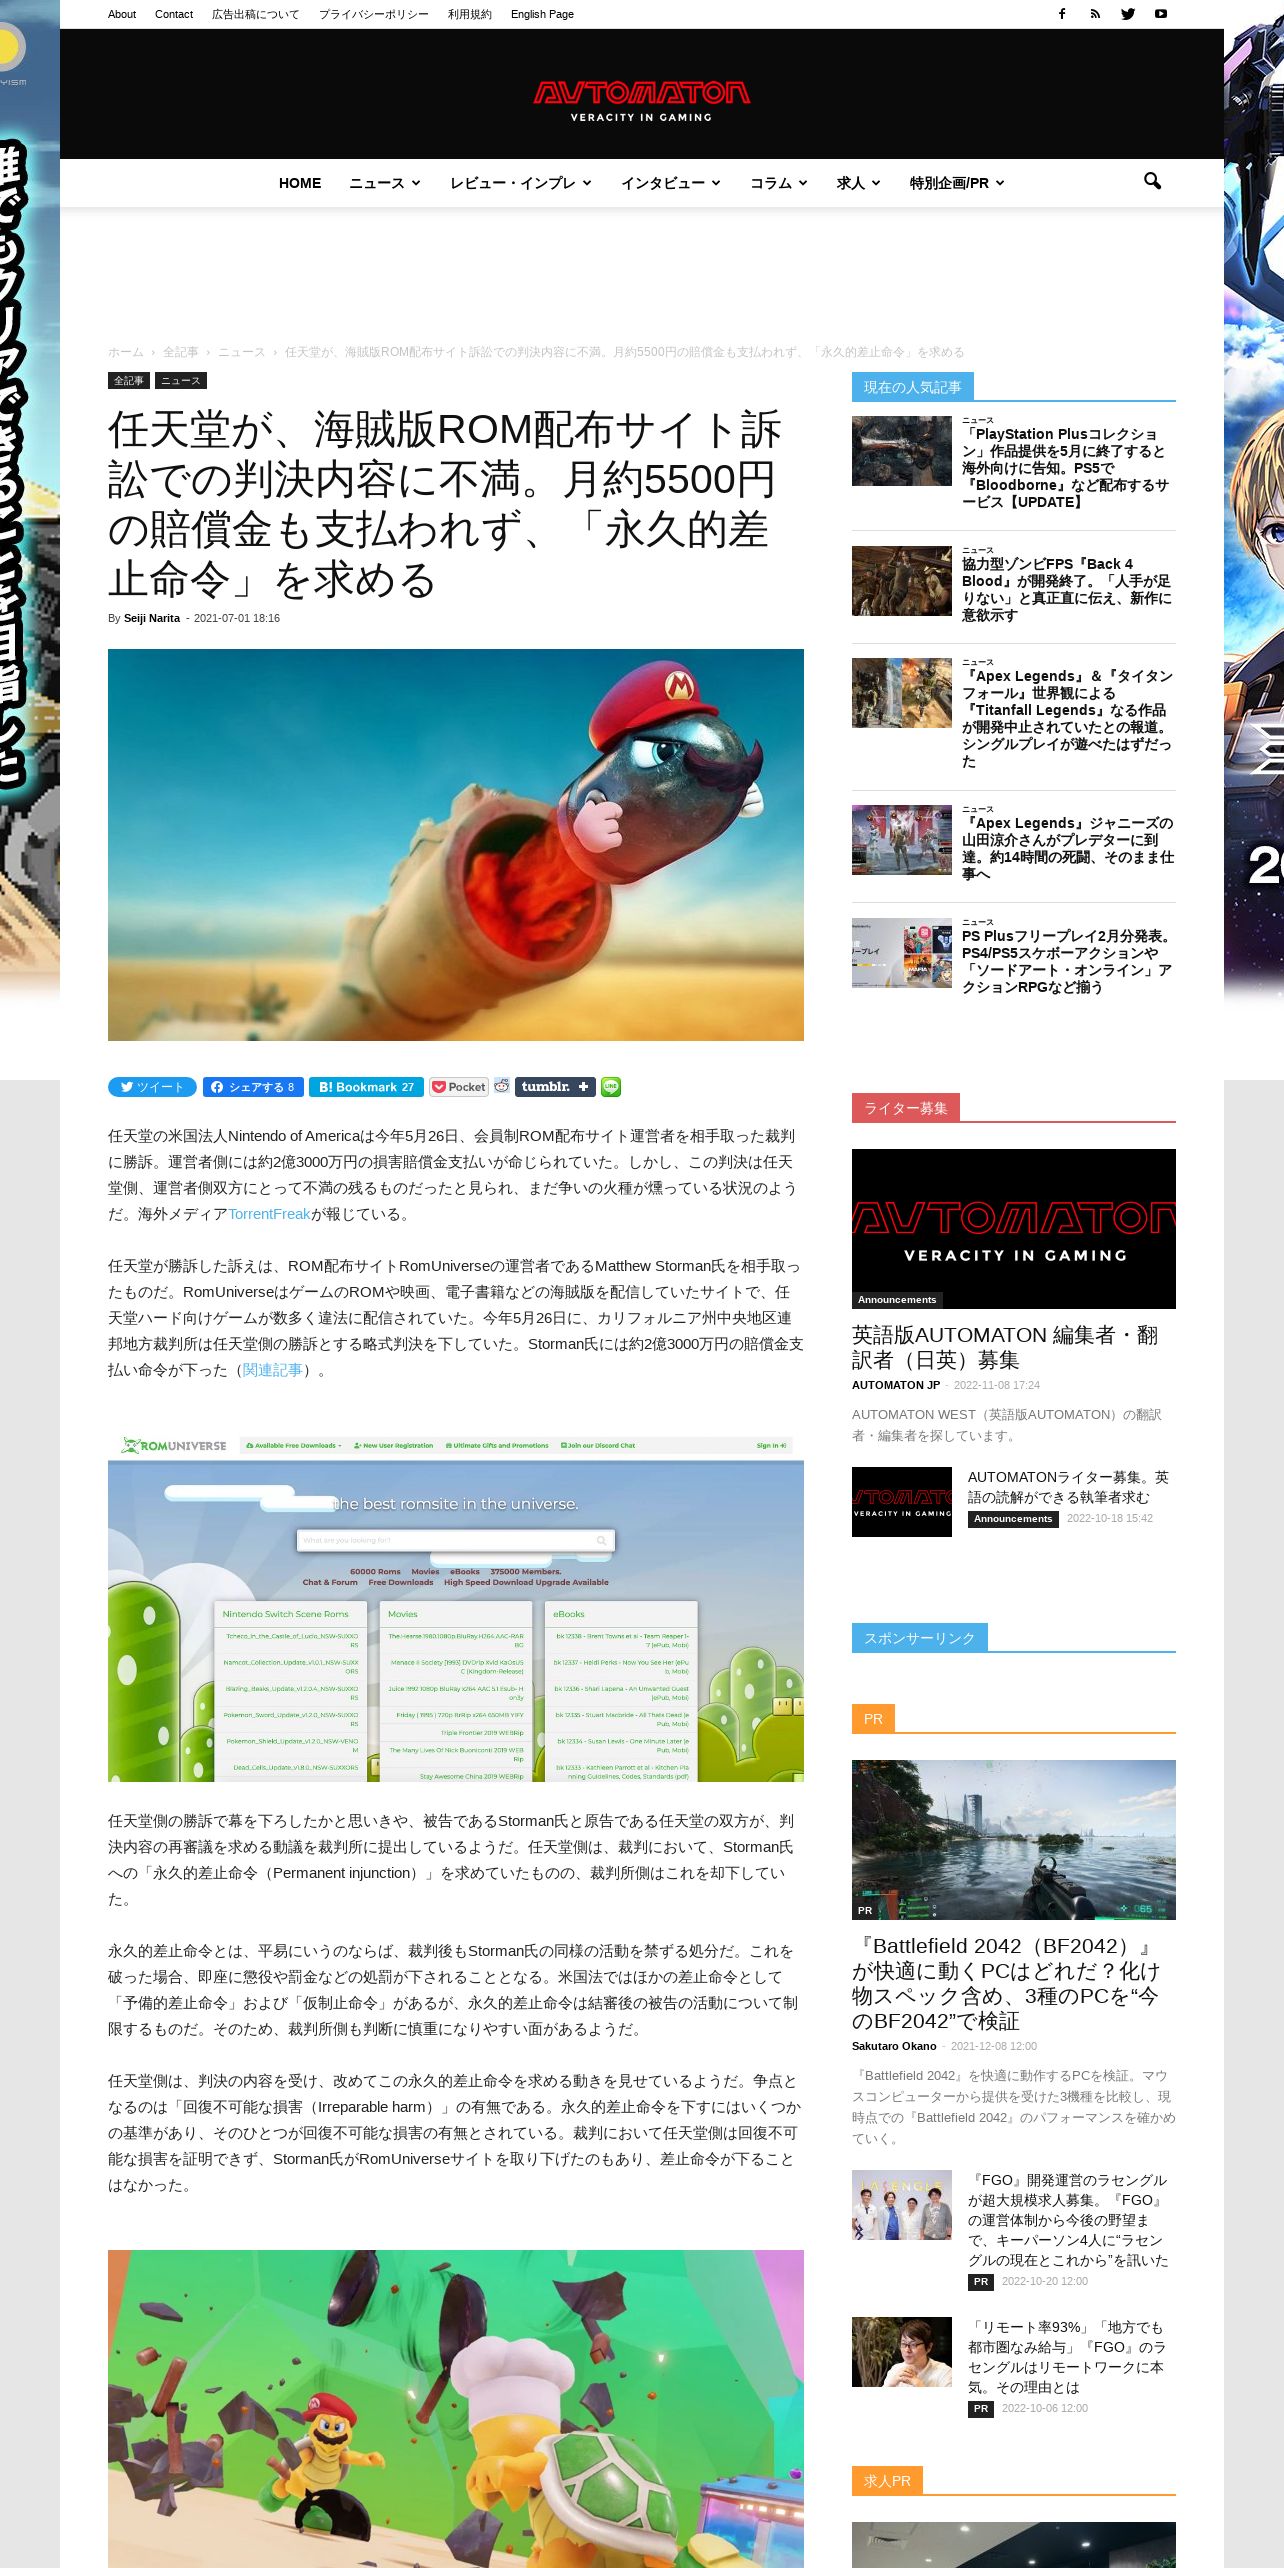The height and width of the screenshot is (2568, 1284).
Task: Click the 全記事 category tag
Action: [129, 381]
